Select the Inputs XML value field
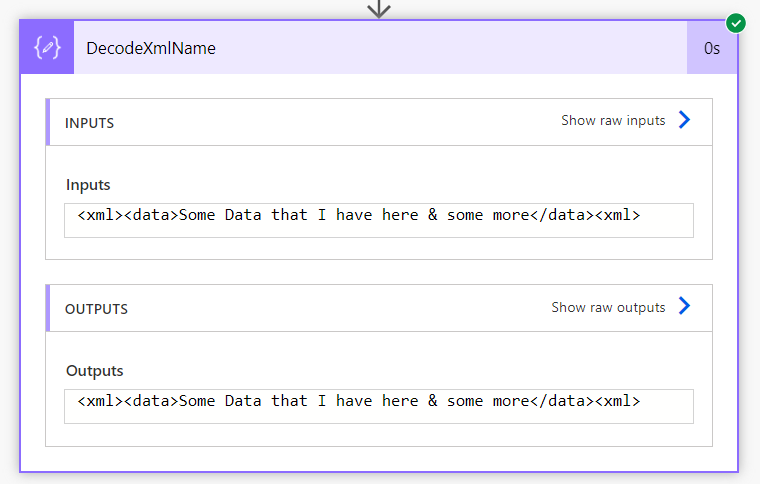Viewport: 760px width, 484px height. pos(379,220)
